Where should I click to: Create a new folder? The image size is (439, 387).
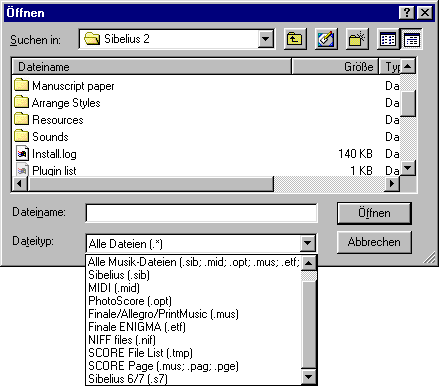click(357, 39)
